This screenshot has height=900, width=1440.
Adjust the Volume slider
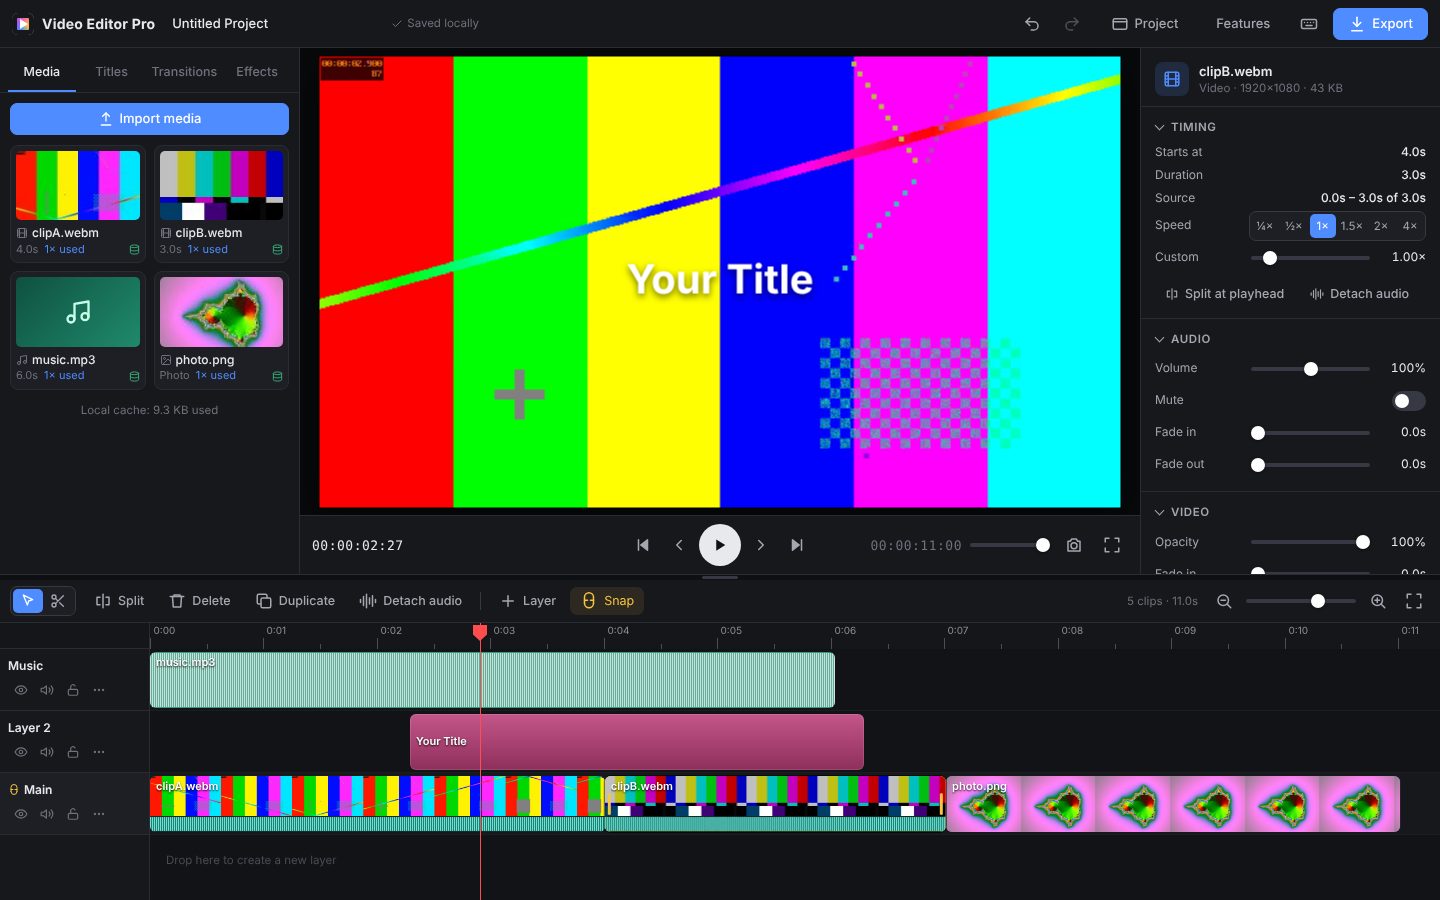click(1311, 369)
